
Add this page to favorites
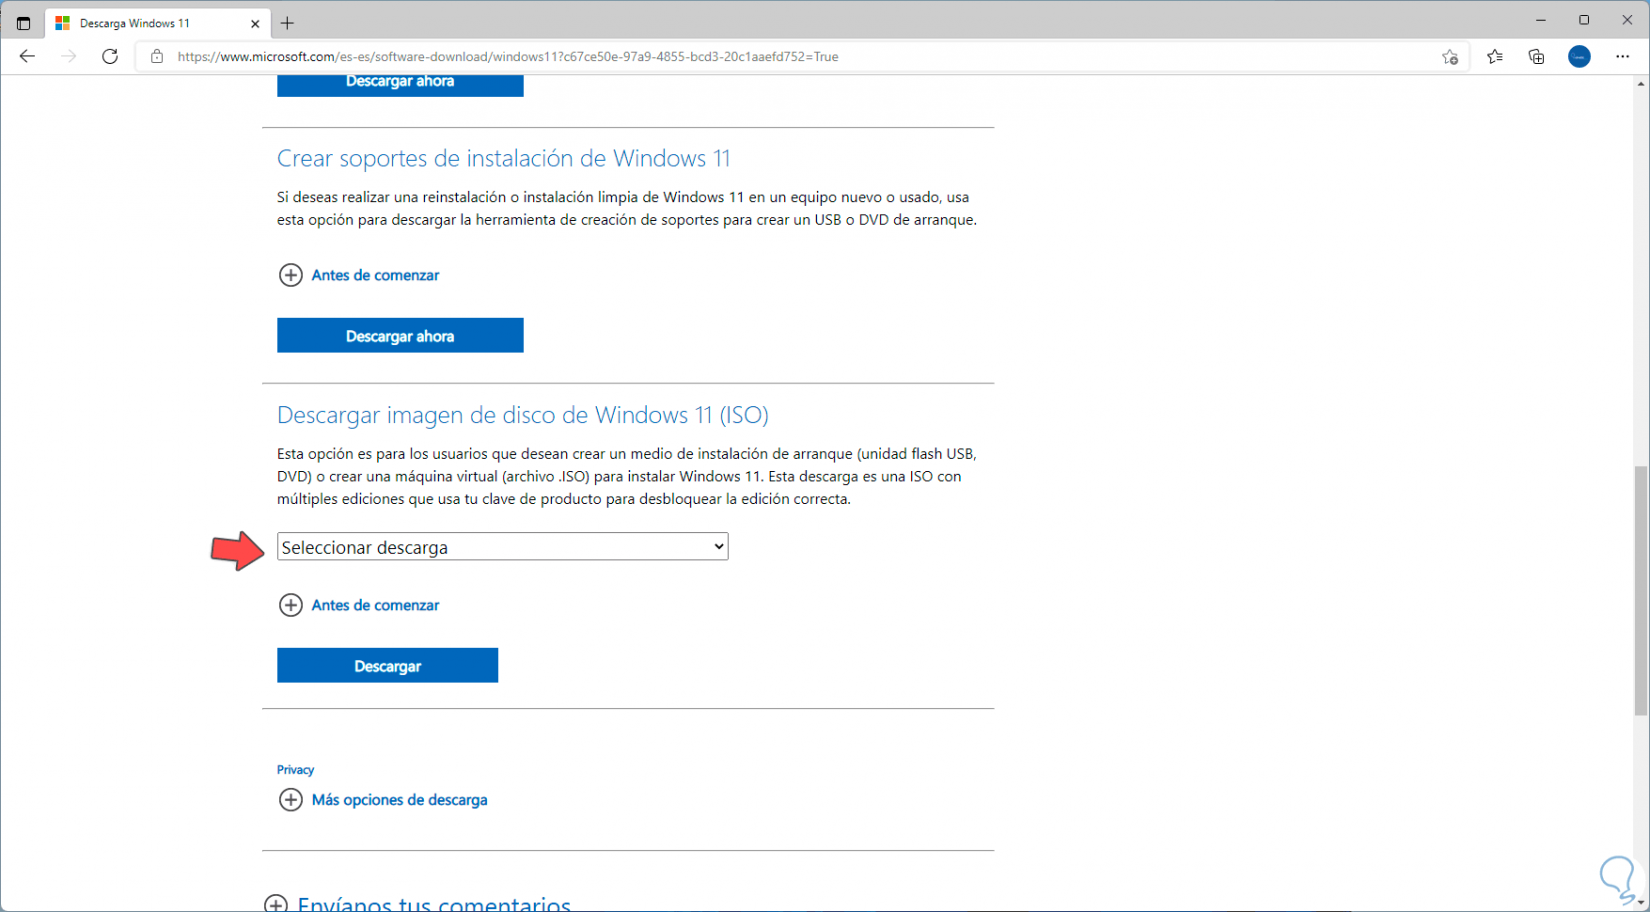(1450, 57)
